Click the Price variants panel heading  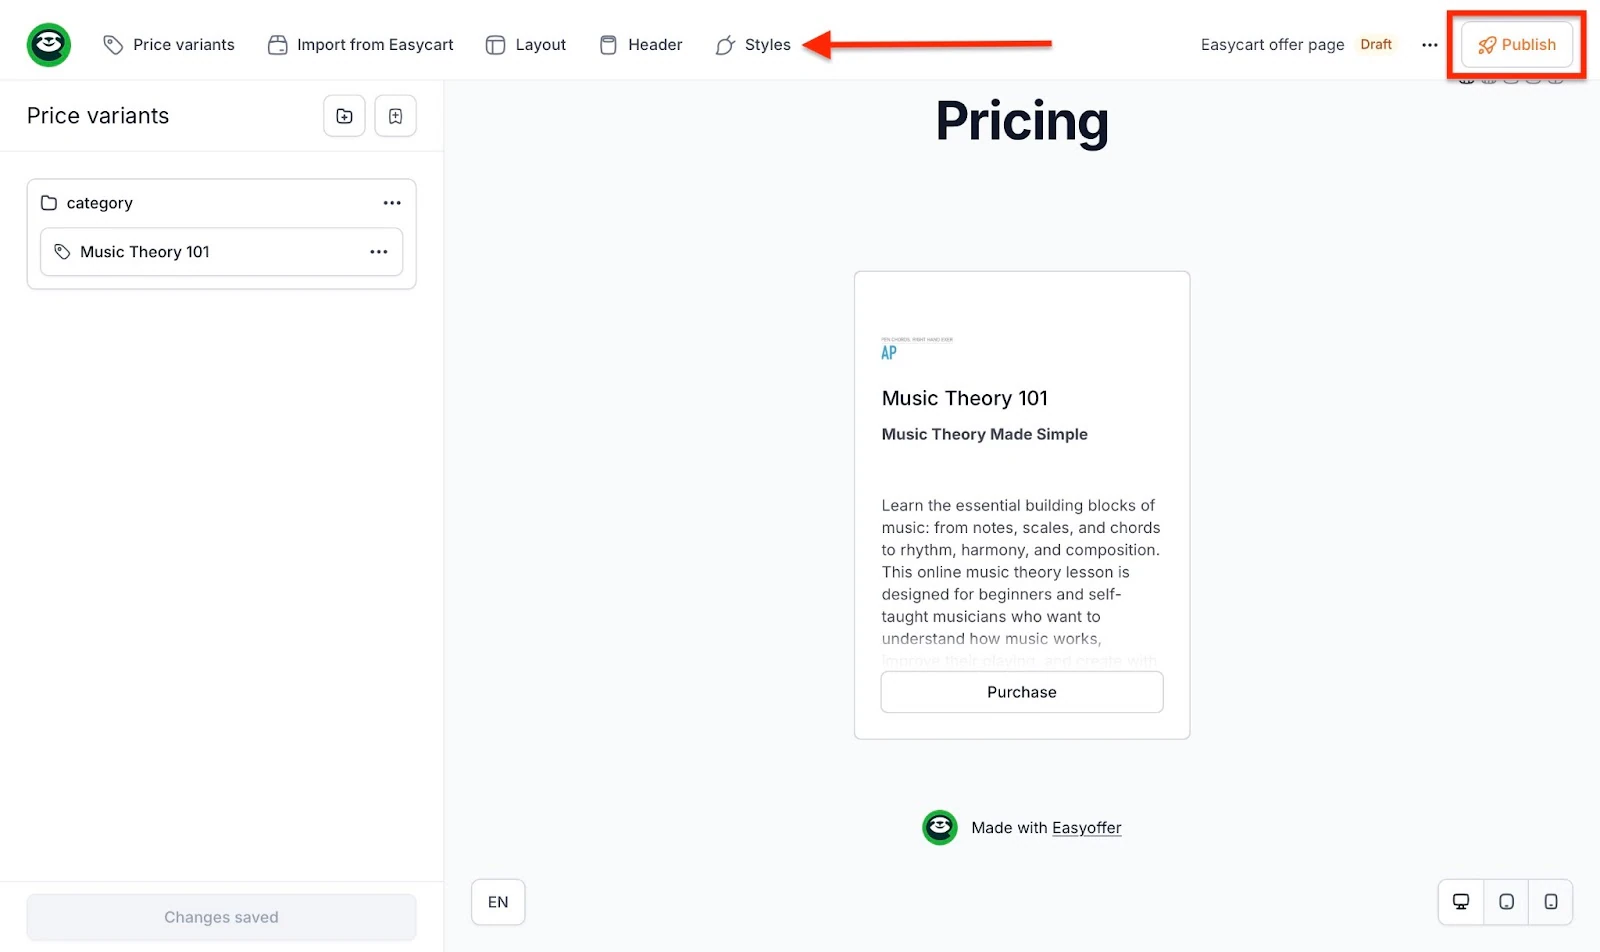[98, 116]
